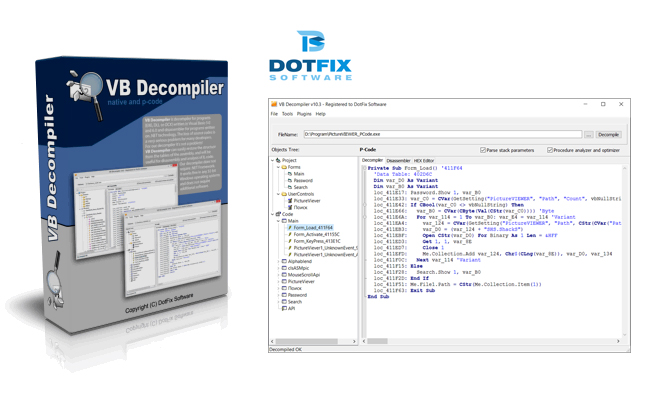Screen dimensions: 650x400
Task: Click the code pane scroll-down arrow
Action: (x=624, y=335)
